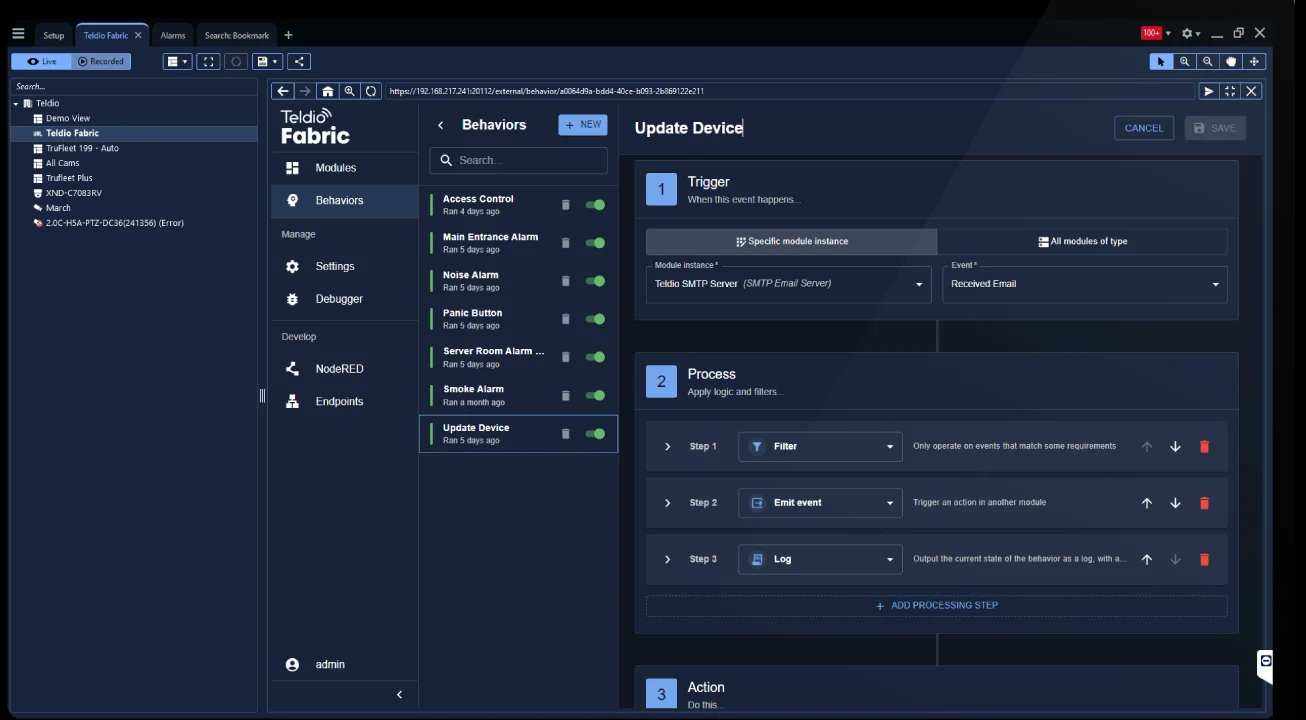Open Endpoints in the Fabric sidebar
The width and height of the screenshot is (1306, 720).
point(344,402)
